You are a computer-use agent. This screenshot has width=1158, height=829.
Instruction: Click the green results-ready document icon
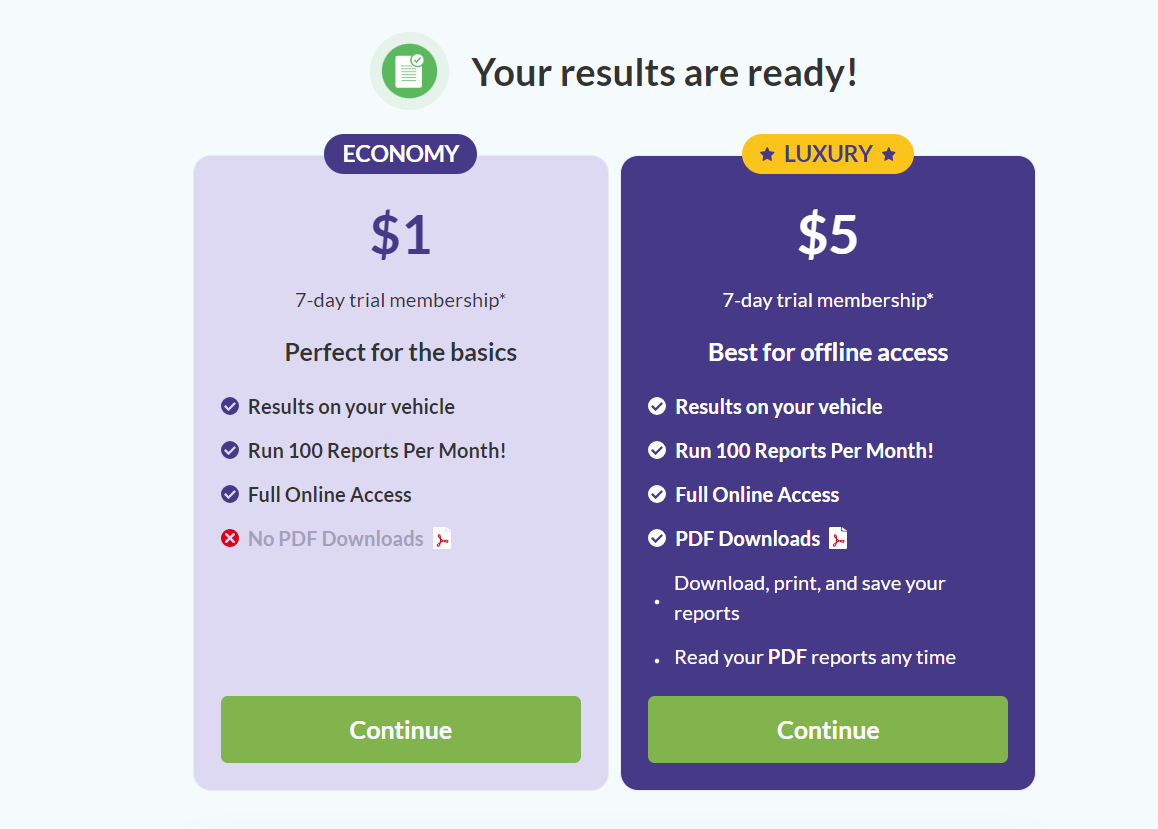coord(409,72)
